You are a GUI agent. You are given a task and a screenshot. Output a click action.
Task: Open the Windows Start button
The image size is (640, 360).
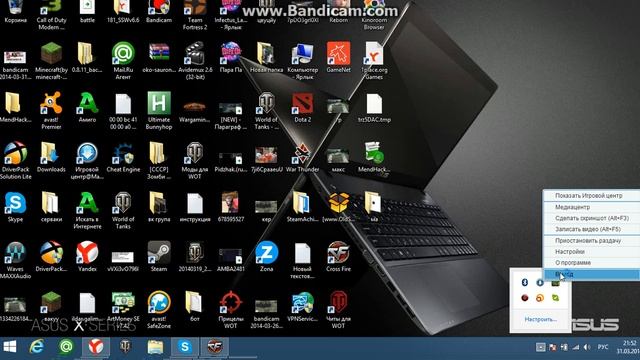[x=10, y=347]
